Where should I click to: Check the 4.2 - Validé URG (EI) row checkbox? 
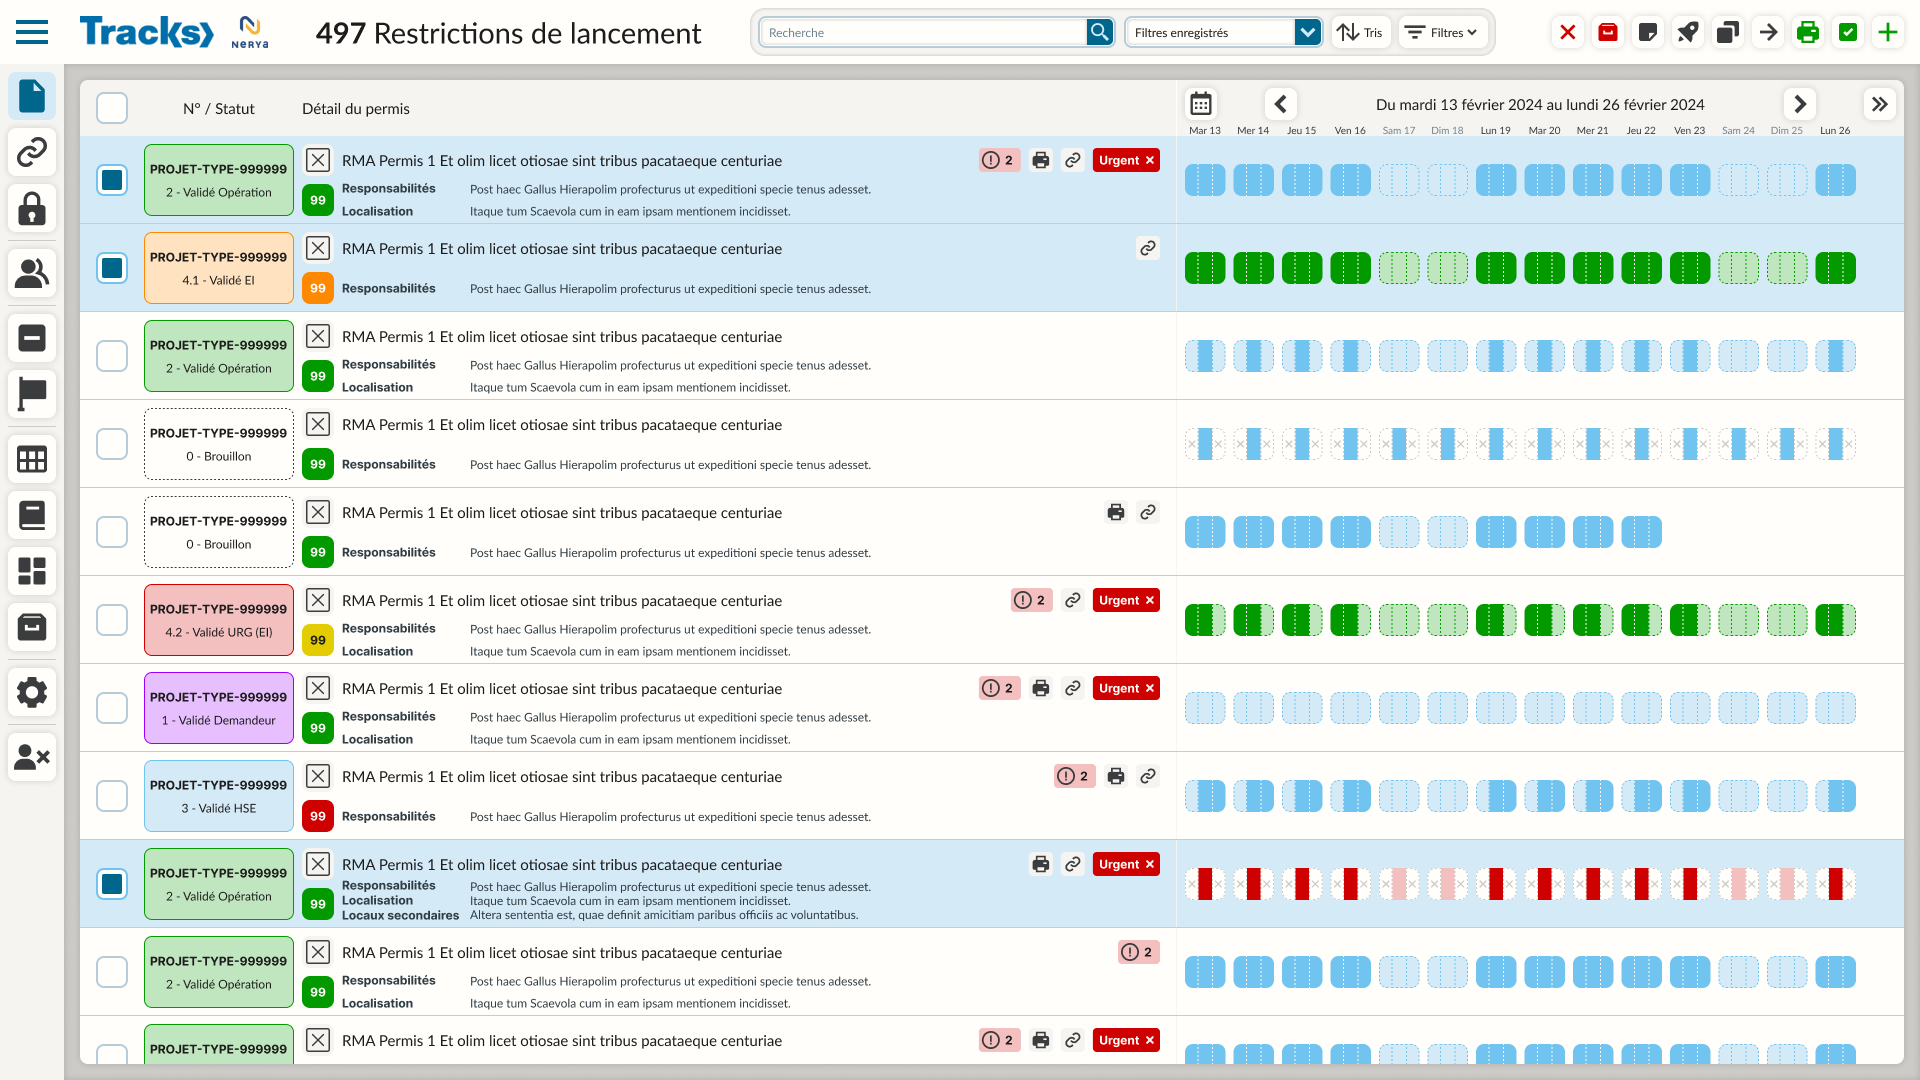click(112, 620)
